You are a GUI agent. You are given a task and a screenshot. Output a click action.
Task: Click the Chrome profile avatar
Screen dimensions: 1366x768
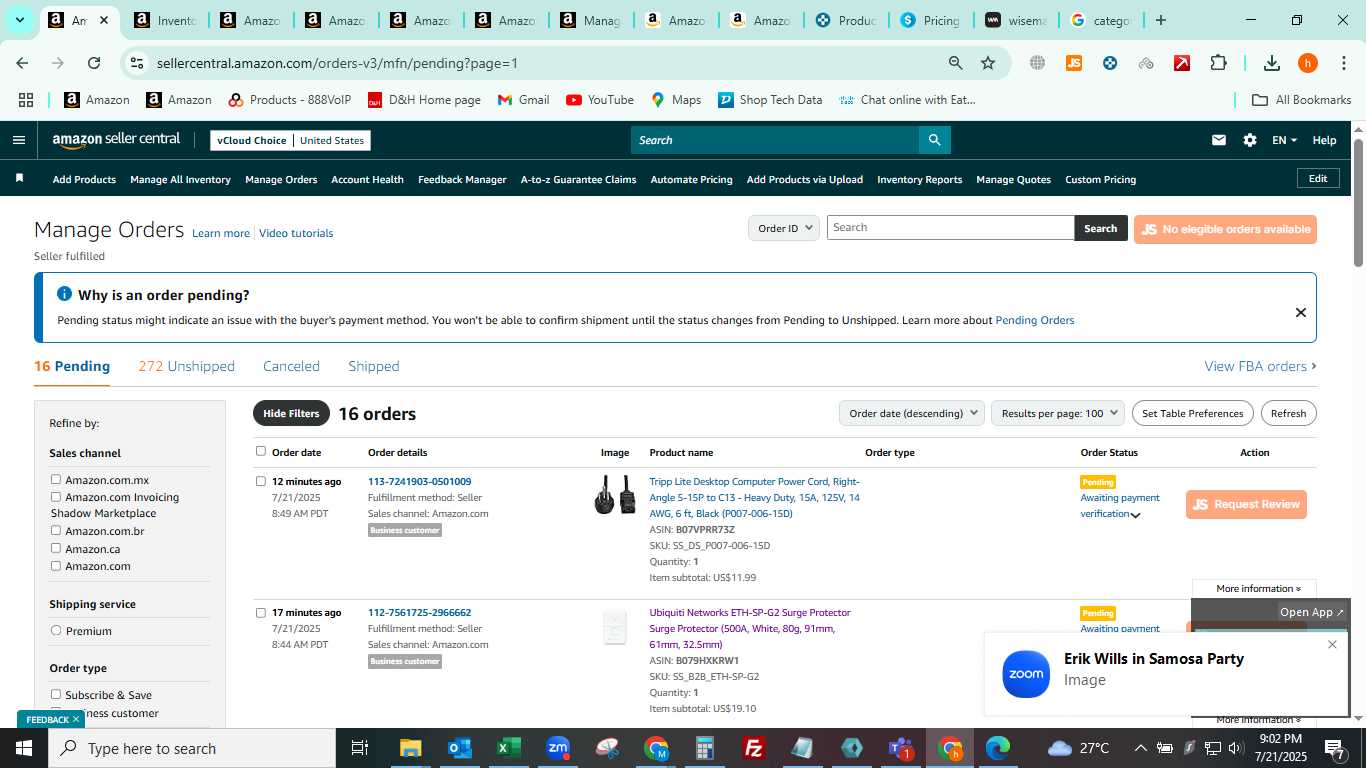coord(1308,63)
